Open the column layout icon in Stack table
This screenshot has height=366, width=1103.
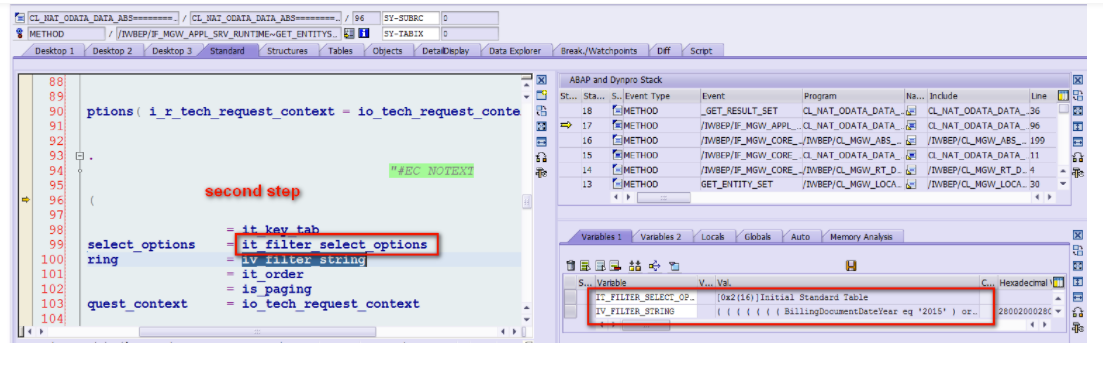point(1064,95)
